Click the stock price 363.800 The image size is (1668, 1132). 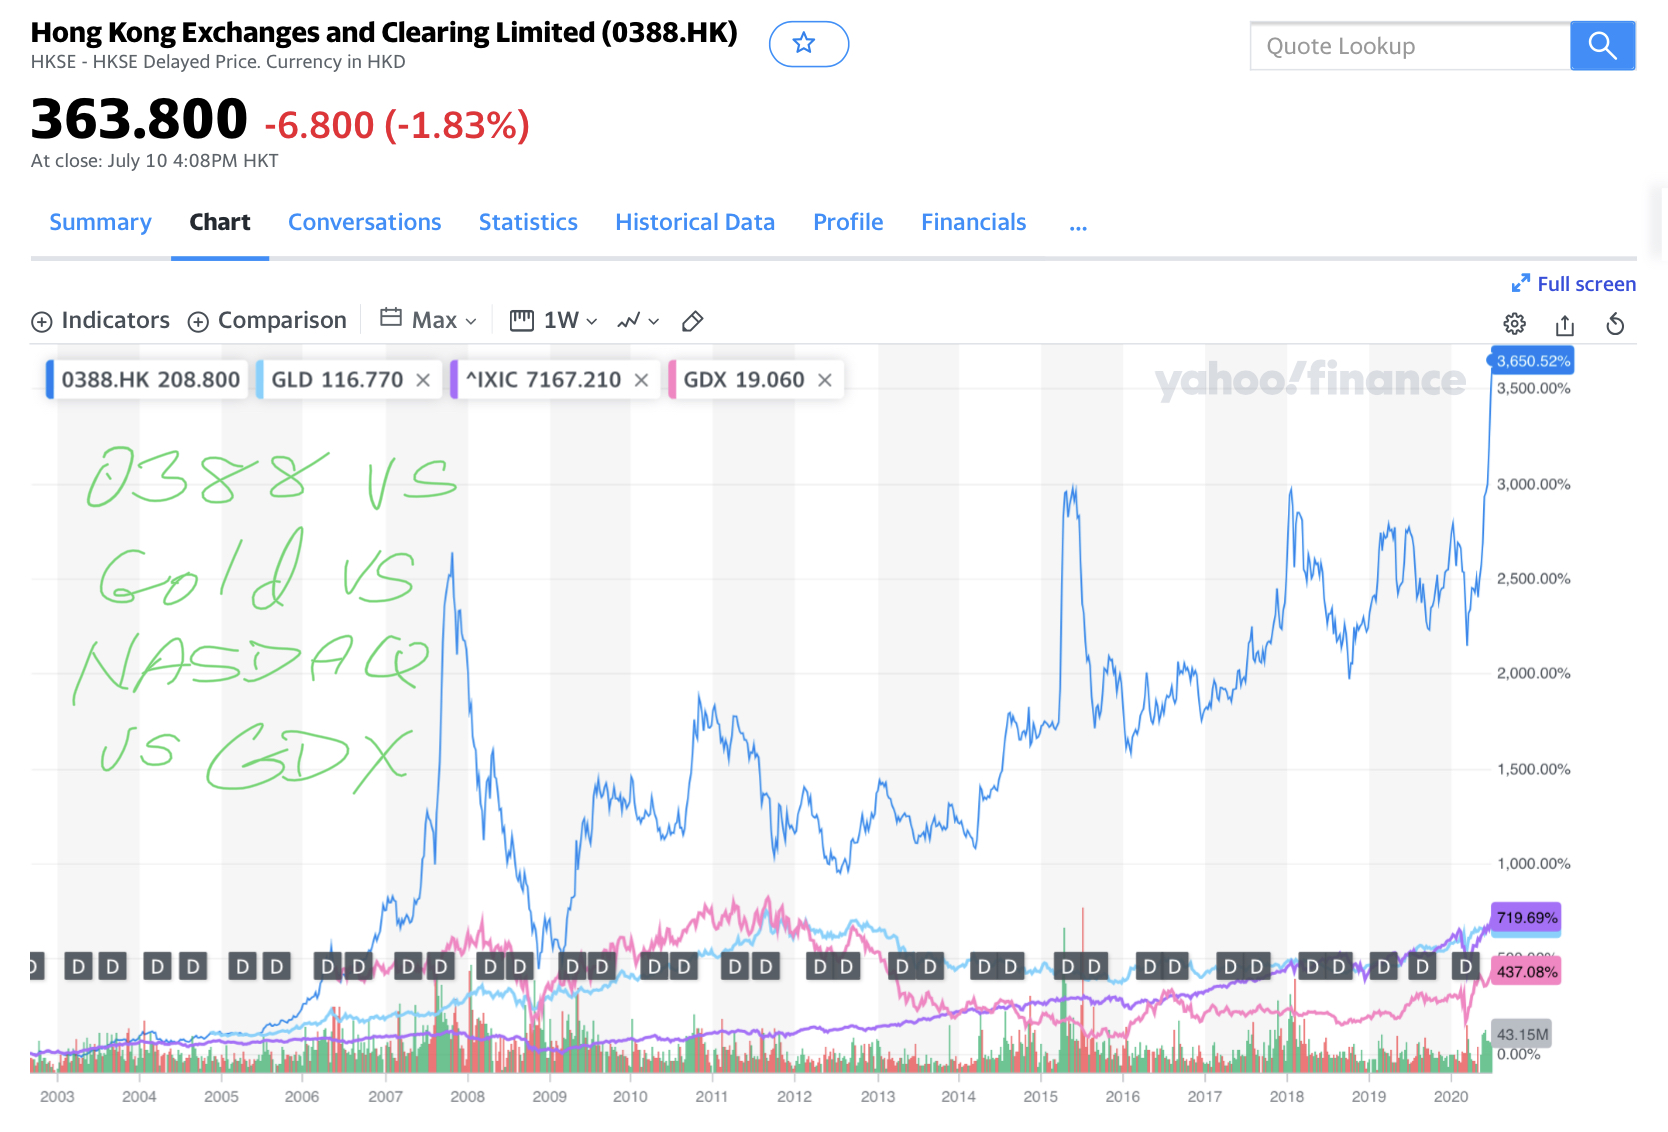click(139, 119)
